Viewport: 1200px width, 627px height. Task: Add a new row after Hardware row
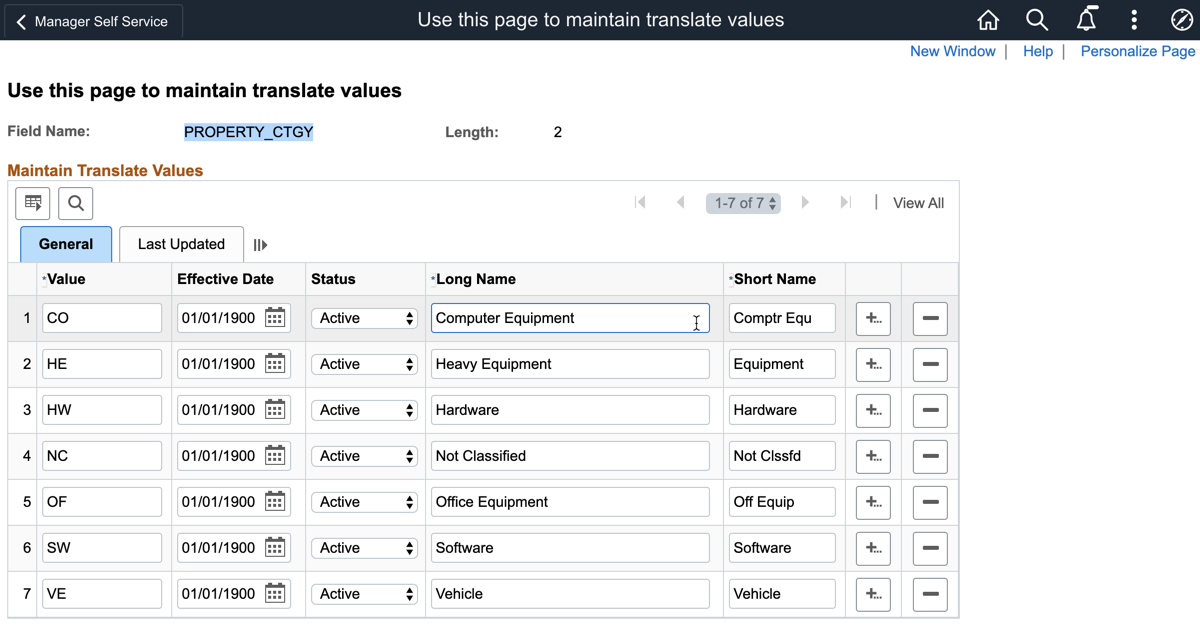873,410
